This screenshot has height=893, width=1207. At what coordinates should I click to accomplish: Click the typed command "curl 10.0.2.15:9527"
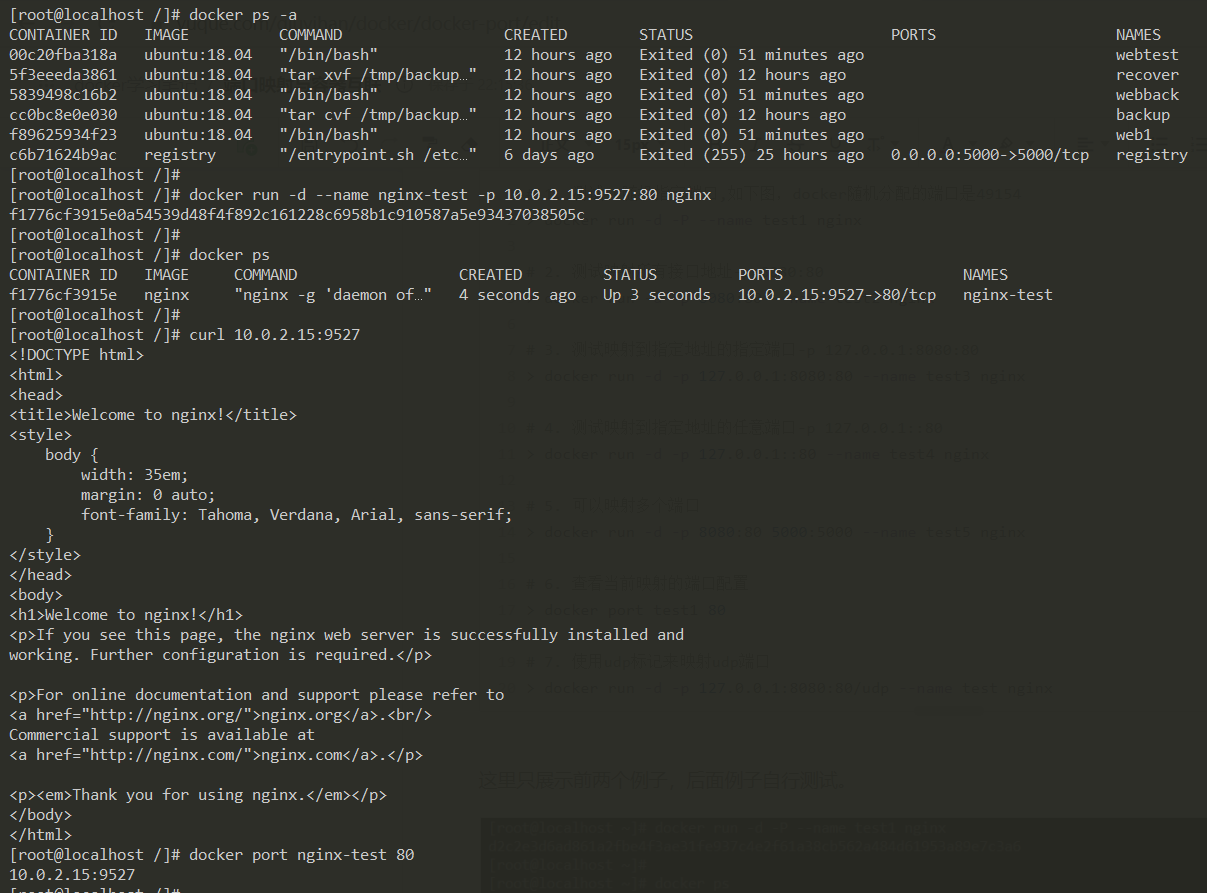[274, 335]
